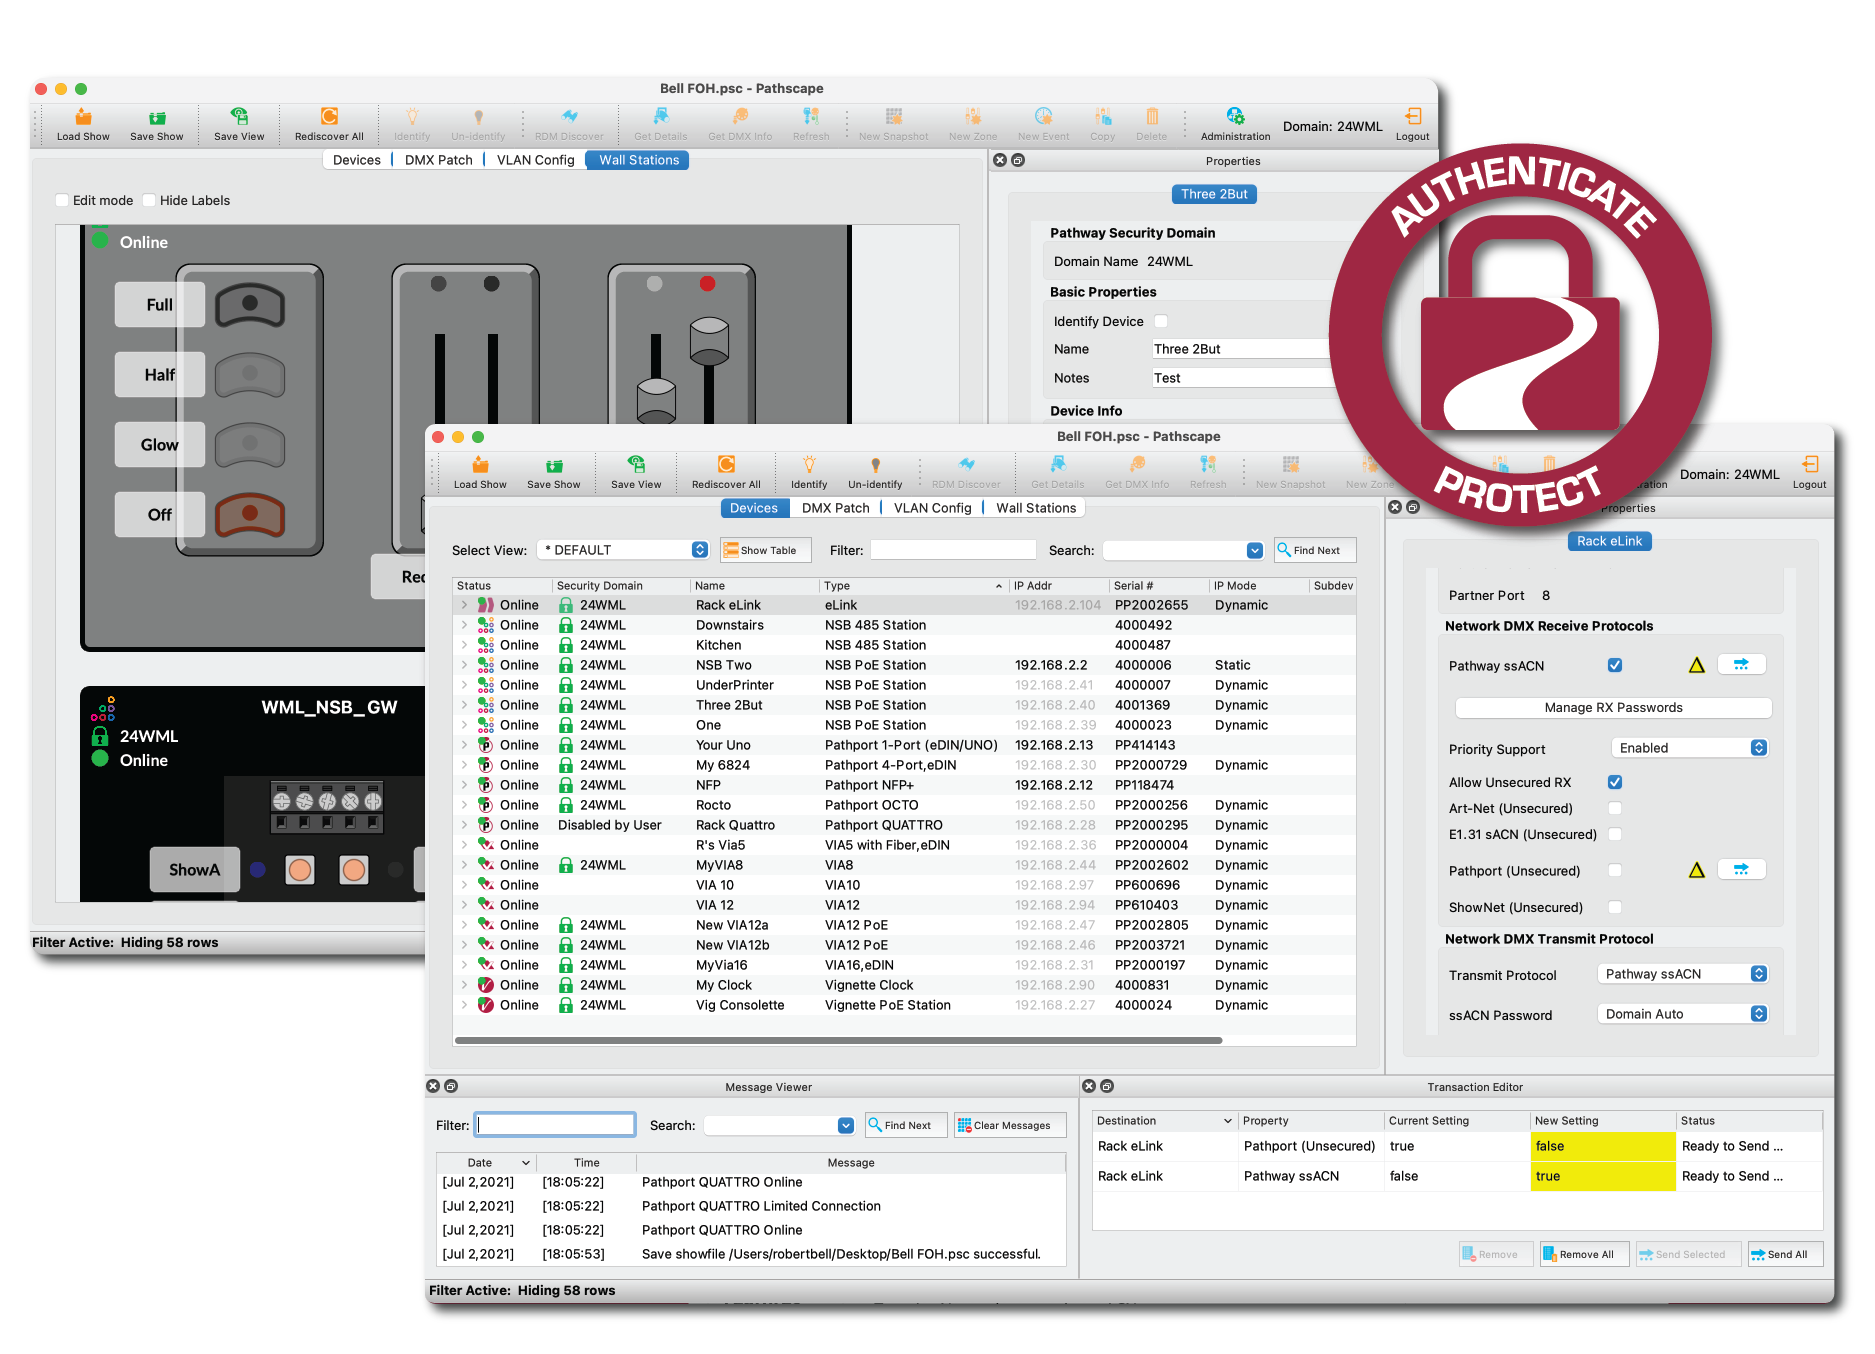Image resolution: width=1875 pixels, height=1354 pixels.
Task: Click Clear Messages button
Action: [1010, 1125]
